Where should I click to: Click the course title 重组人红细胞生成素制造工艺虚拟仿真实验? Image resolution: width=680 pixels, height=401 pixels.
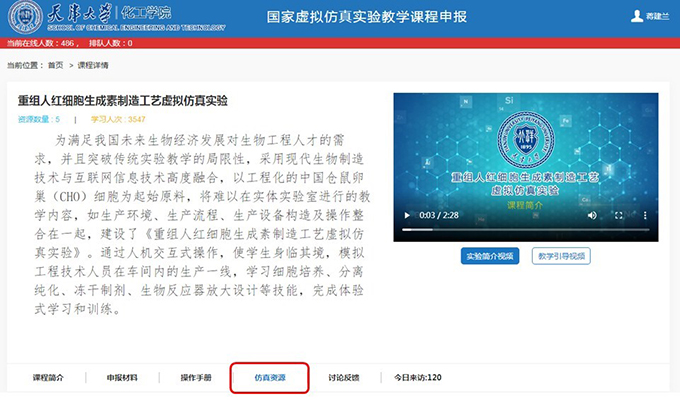coord(123,101)
